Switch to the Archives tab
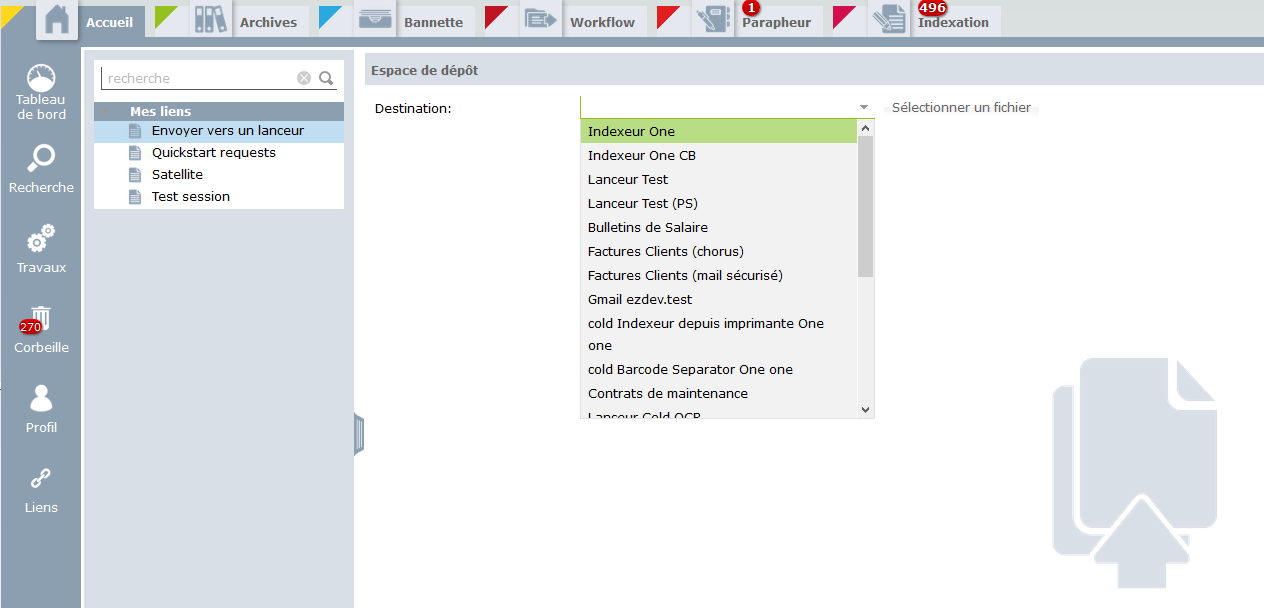1264x608 pixels. coord(268,22)
